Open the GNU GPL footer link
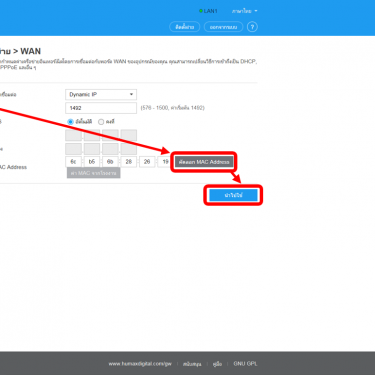Viewport: 375px width, 375px height. tap(245, 364)
